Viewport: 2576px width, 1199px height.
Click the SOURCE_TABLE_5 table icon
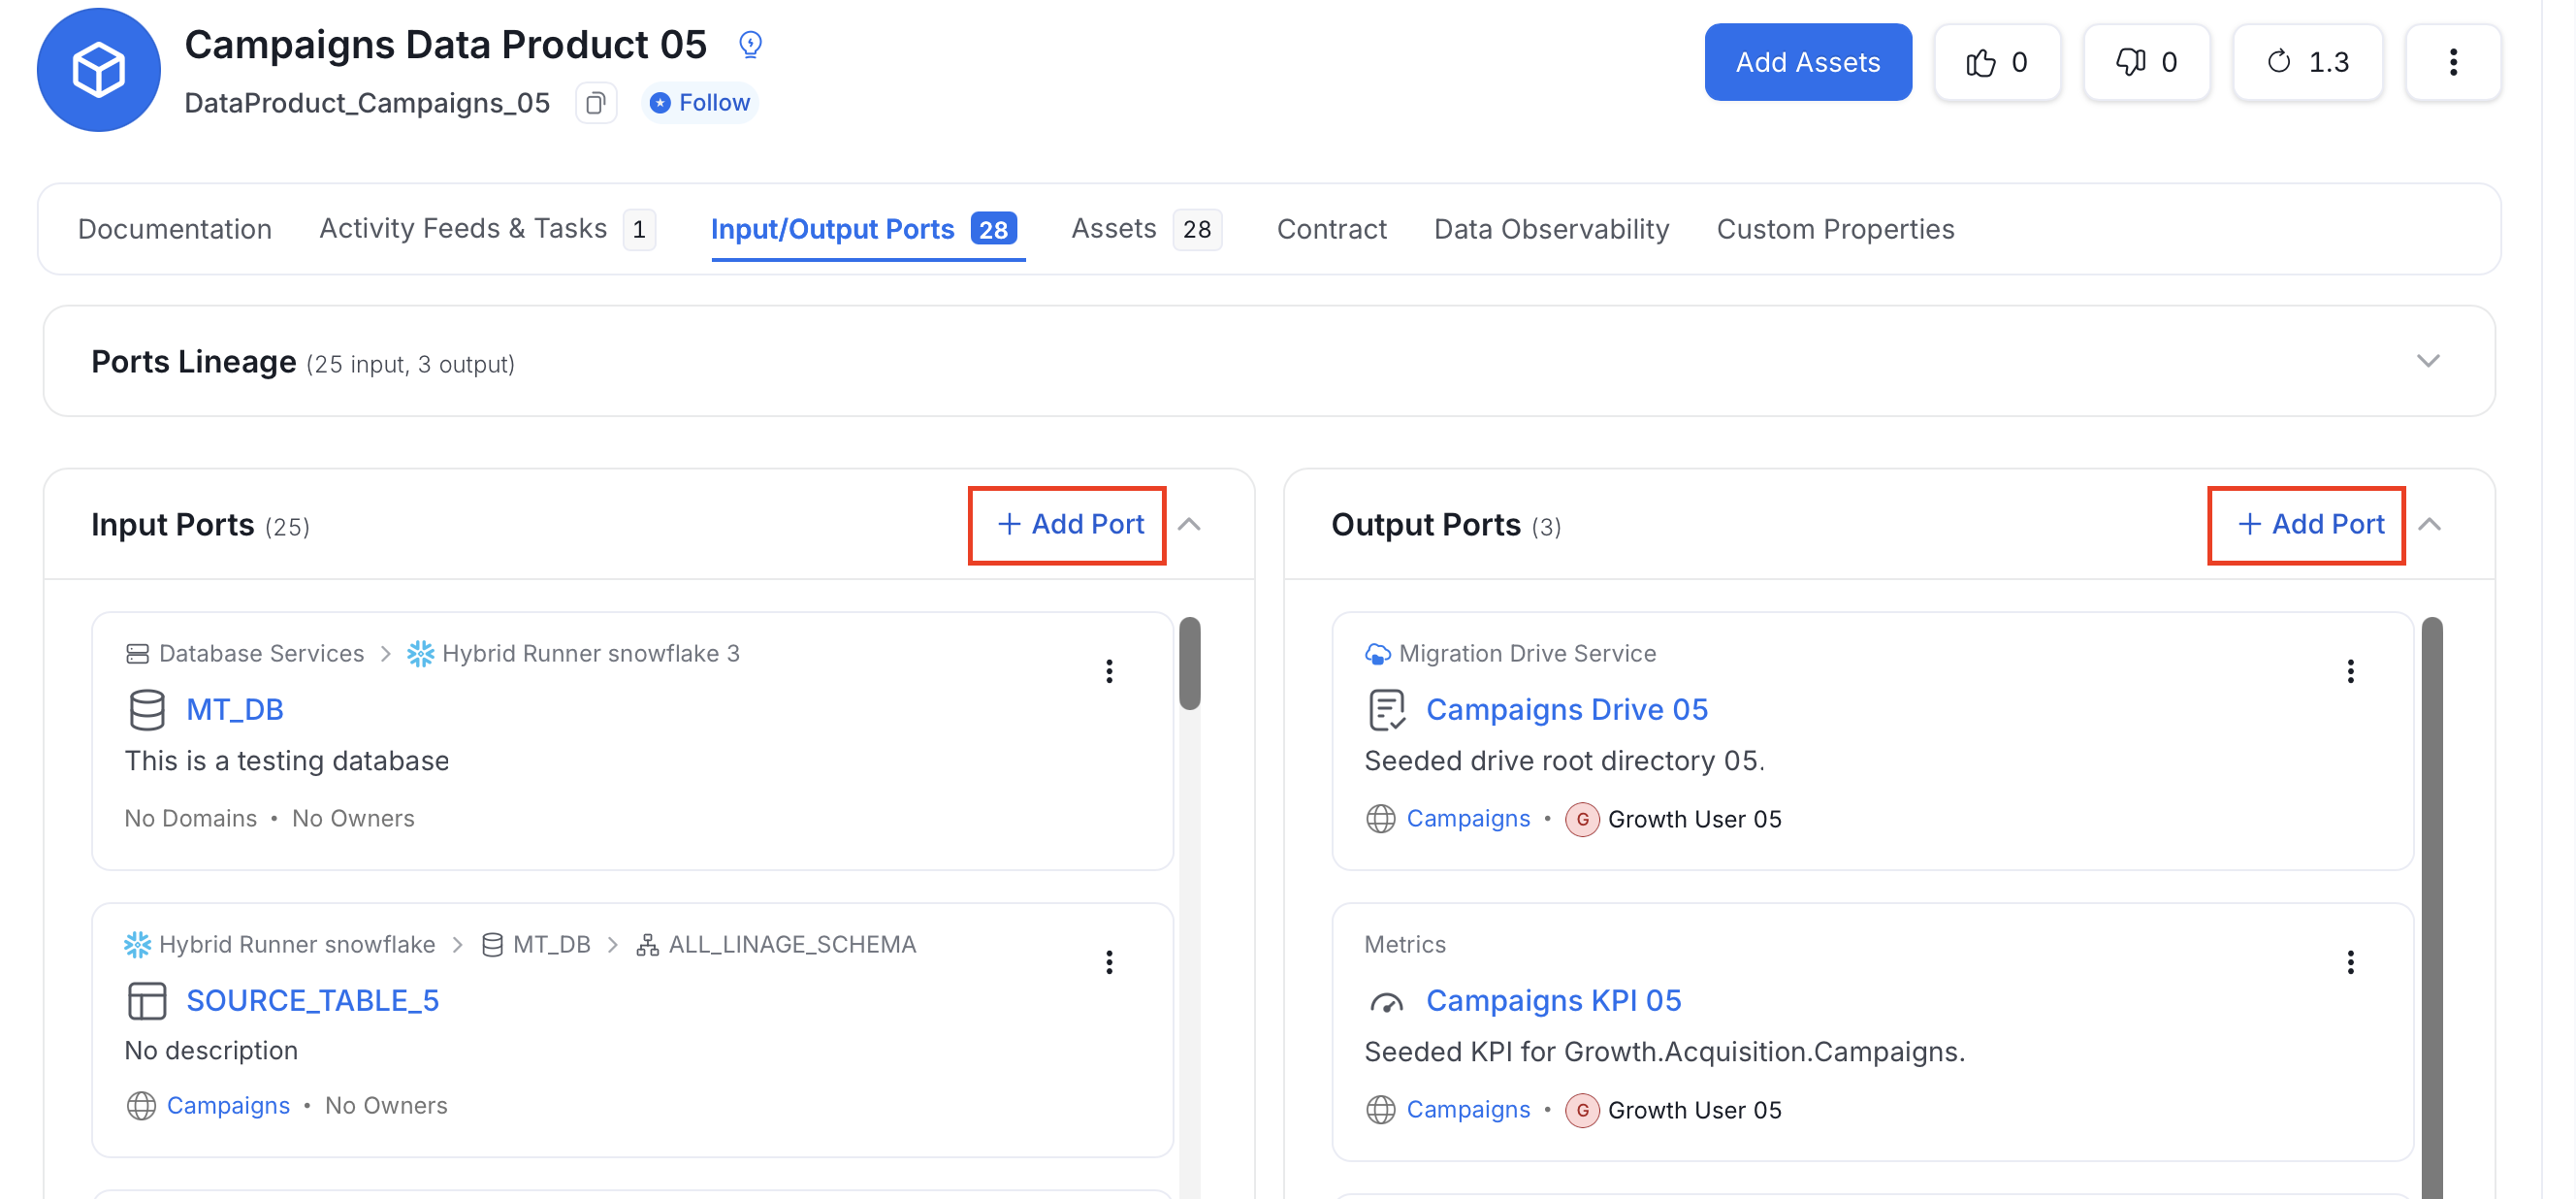[147, 1001]
